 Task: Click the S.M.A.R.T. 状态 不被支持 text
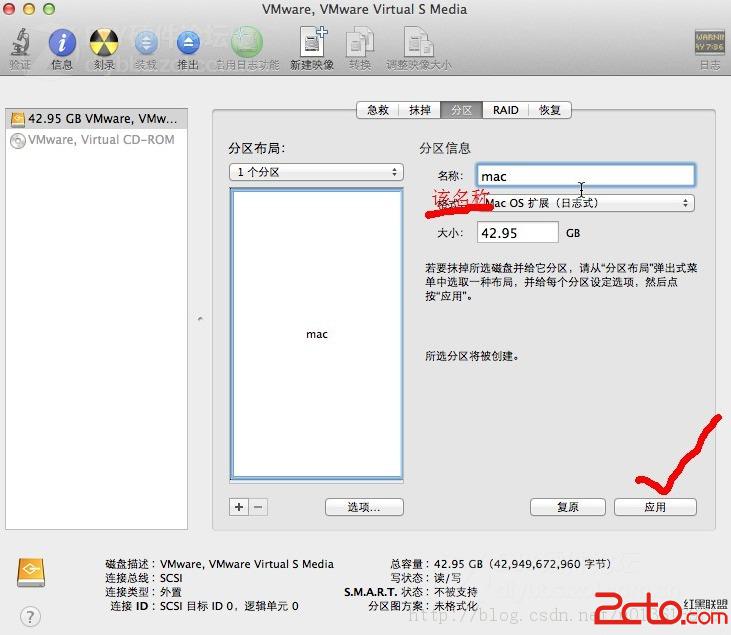coord(411,592)
